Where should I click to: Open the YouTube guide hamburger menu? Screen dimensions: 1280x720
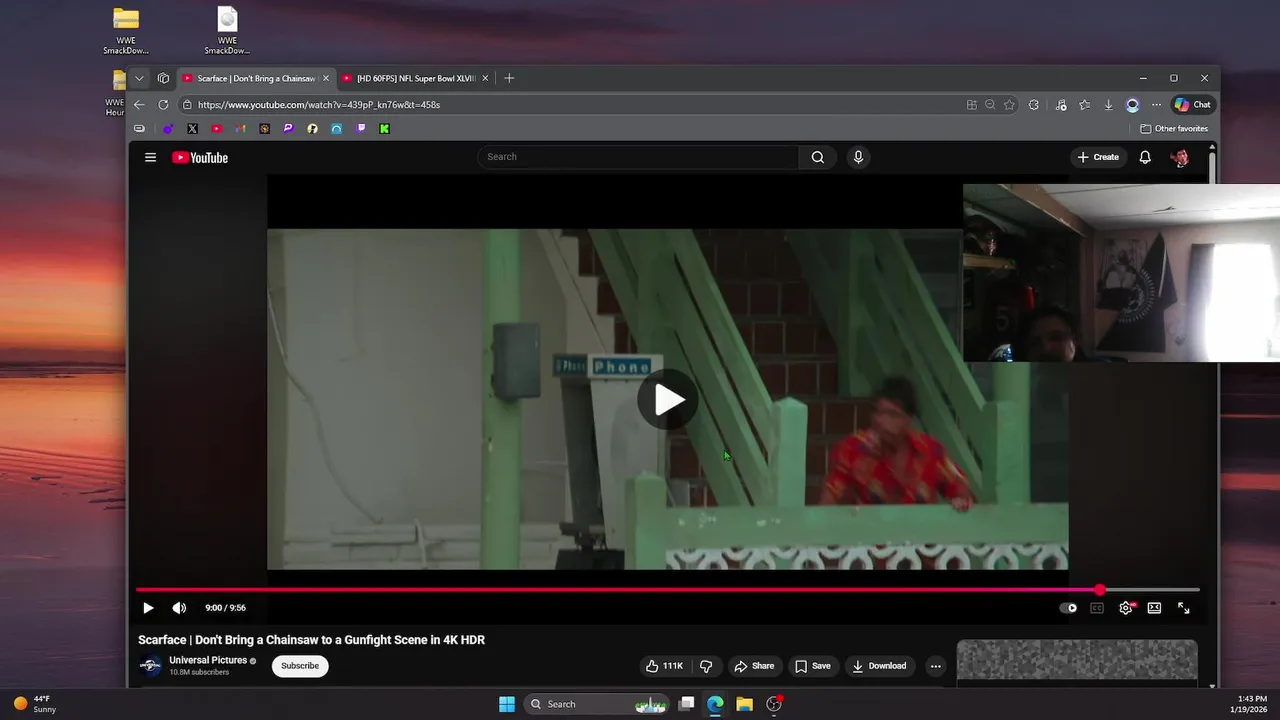(x=150, y=157)
